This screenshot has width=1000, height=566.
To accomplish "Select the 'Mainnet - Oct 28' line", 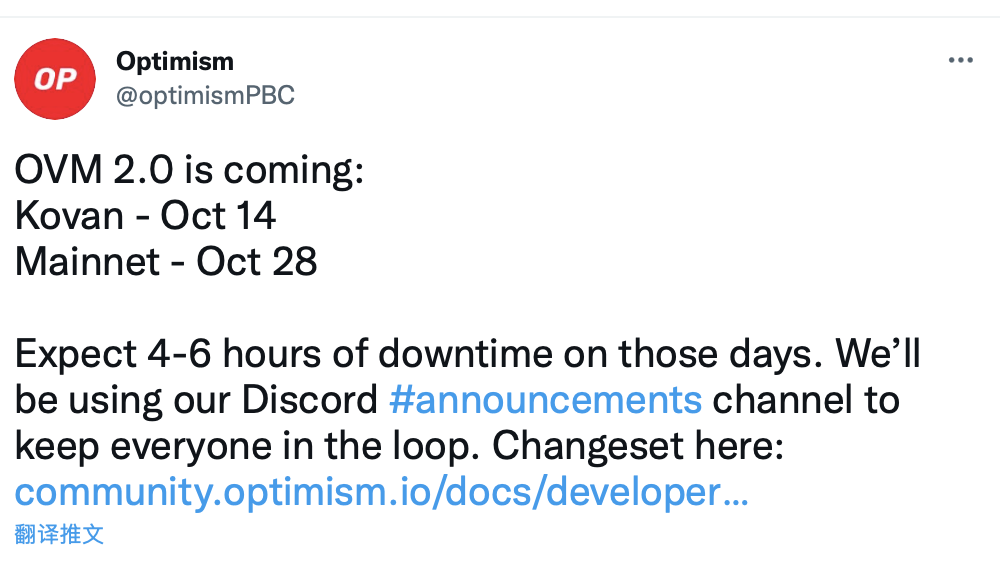I will 166,262.
